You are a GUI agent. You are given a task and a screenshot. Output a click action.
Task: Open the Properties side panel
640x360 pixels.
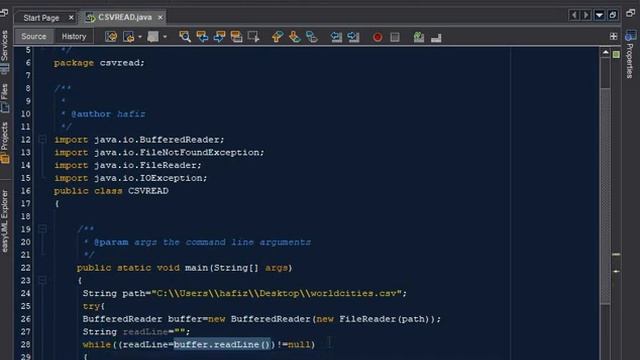630,54
